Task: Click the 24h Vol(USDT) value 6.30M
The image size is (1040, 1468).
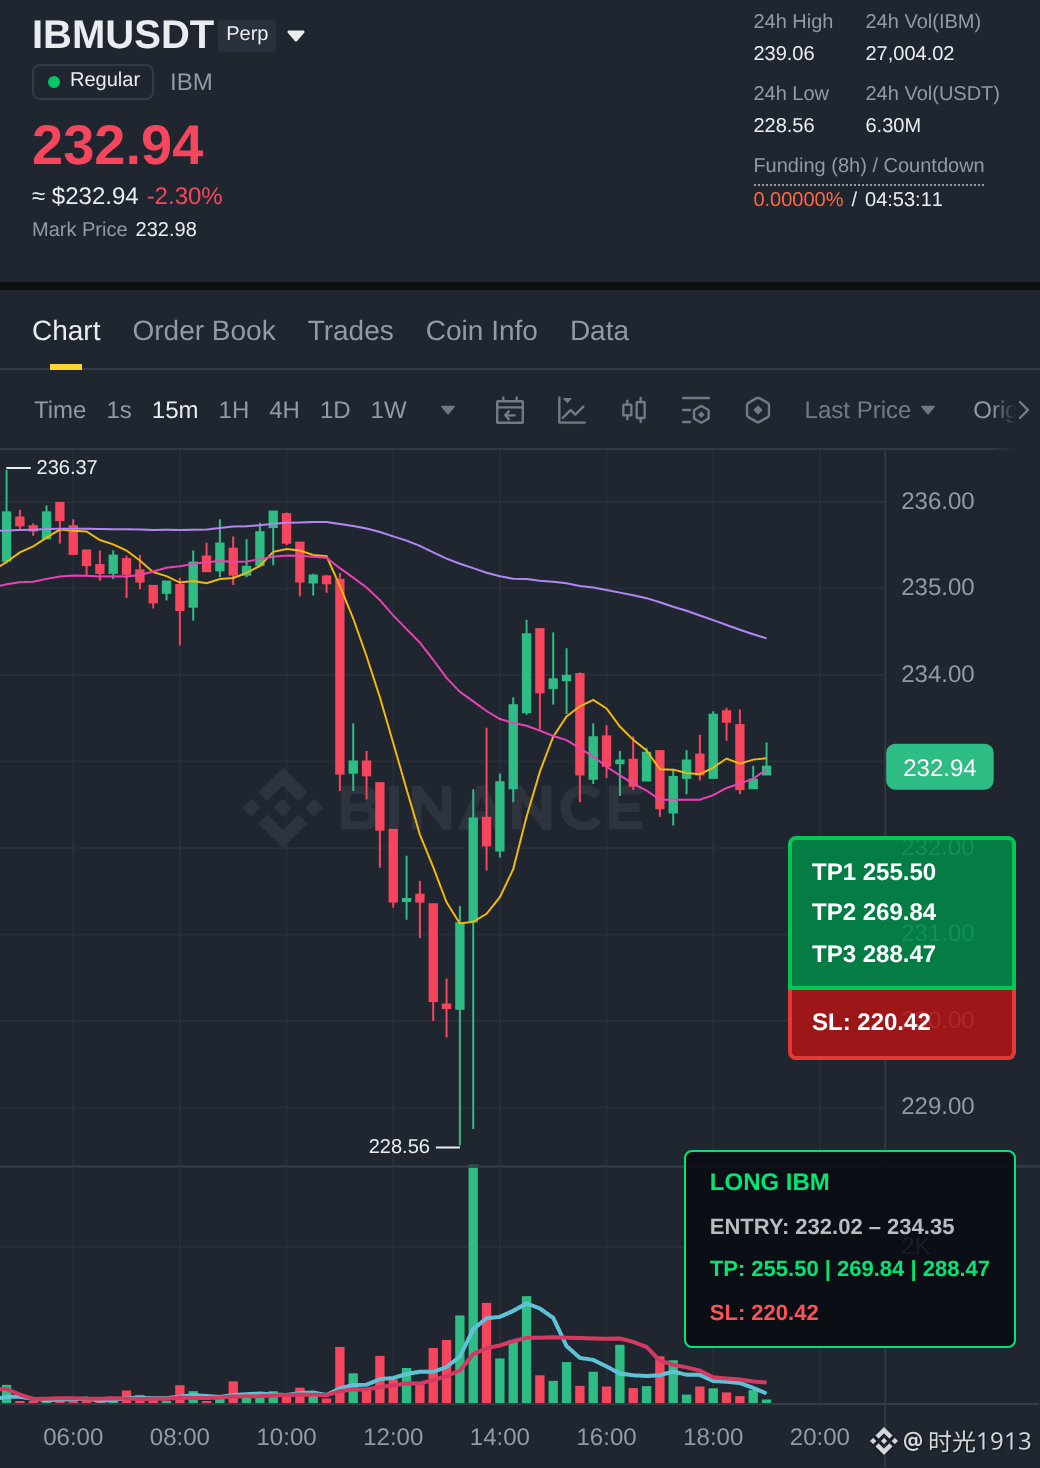Action: 893,125
